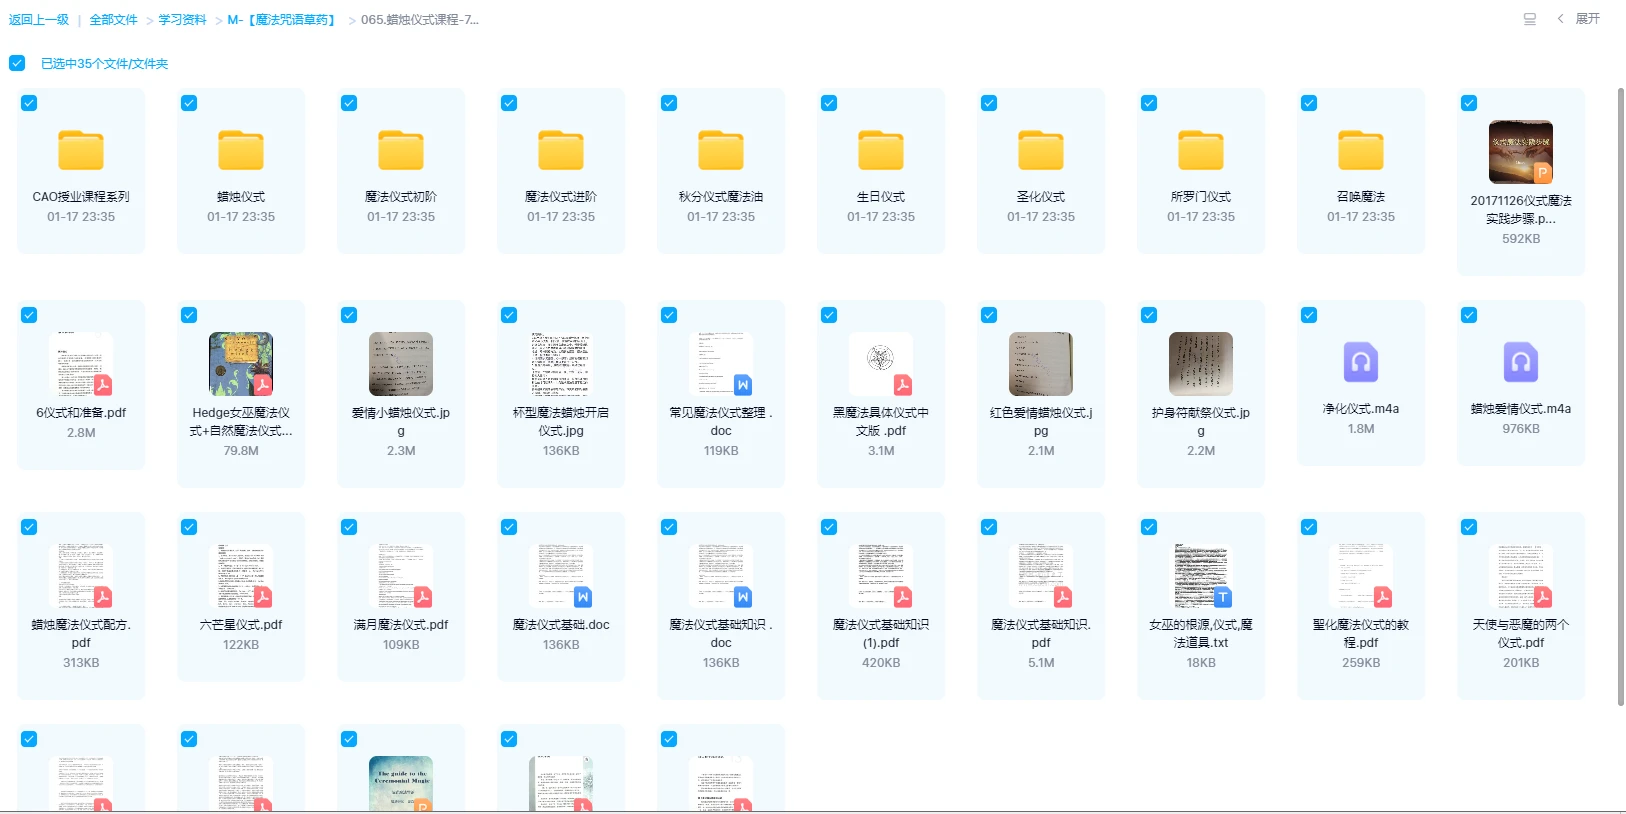Image resolution: width=1626 pixels, height=814 pixels.
Task: Uncheck the select-all files checkbox
Action: [17, 63]
